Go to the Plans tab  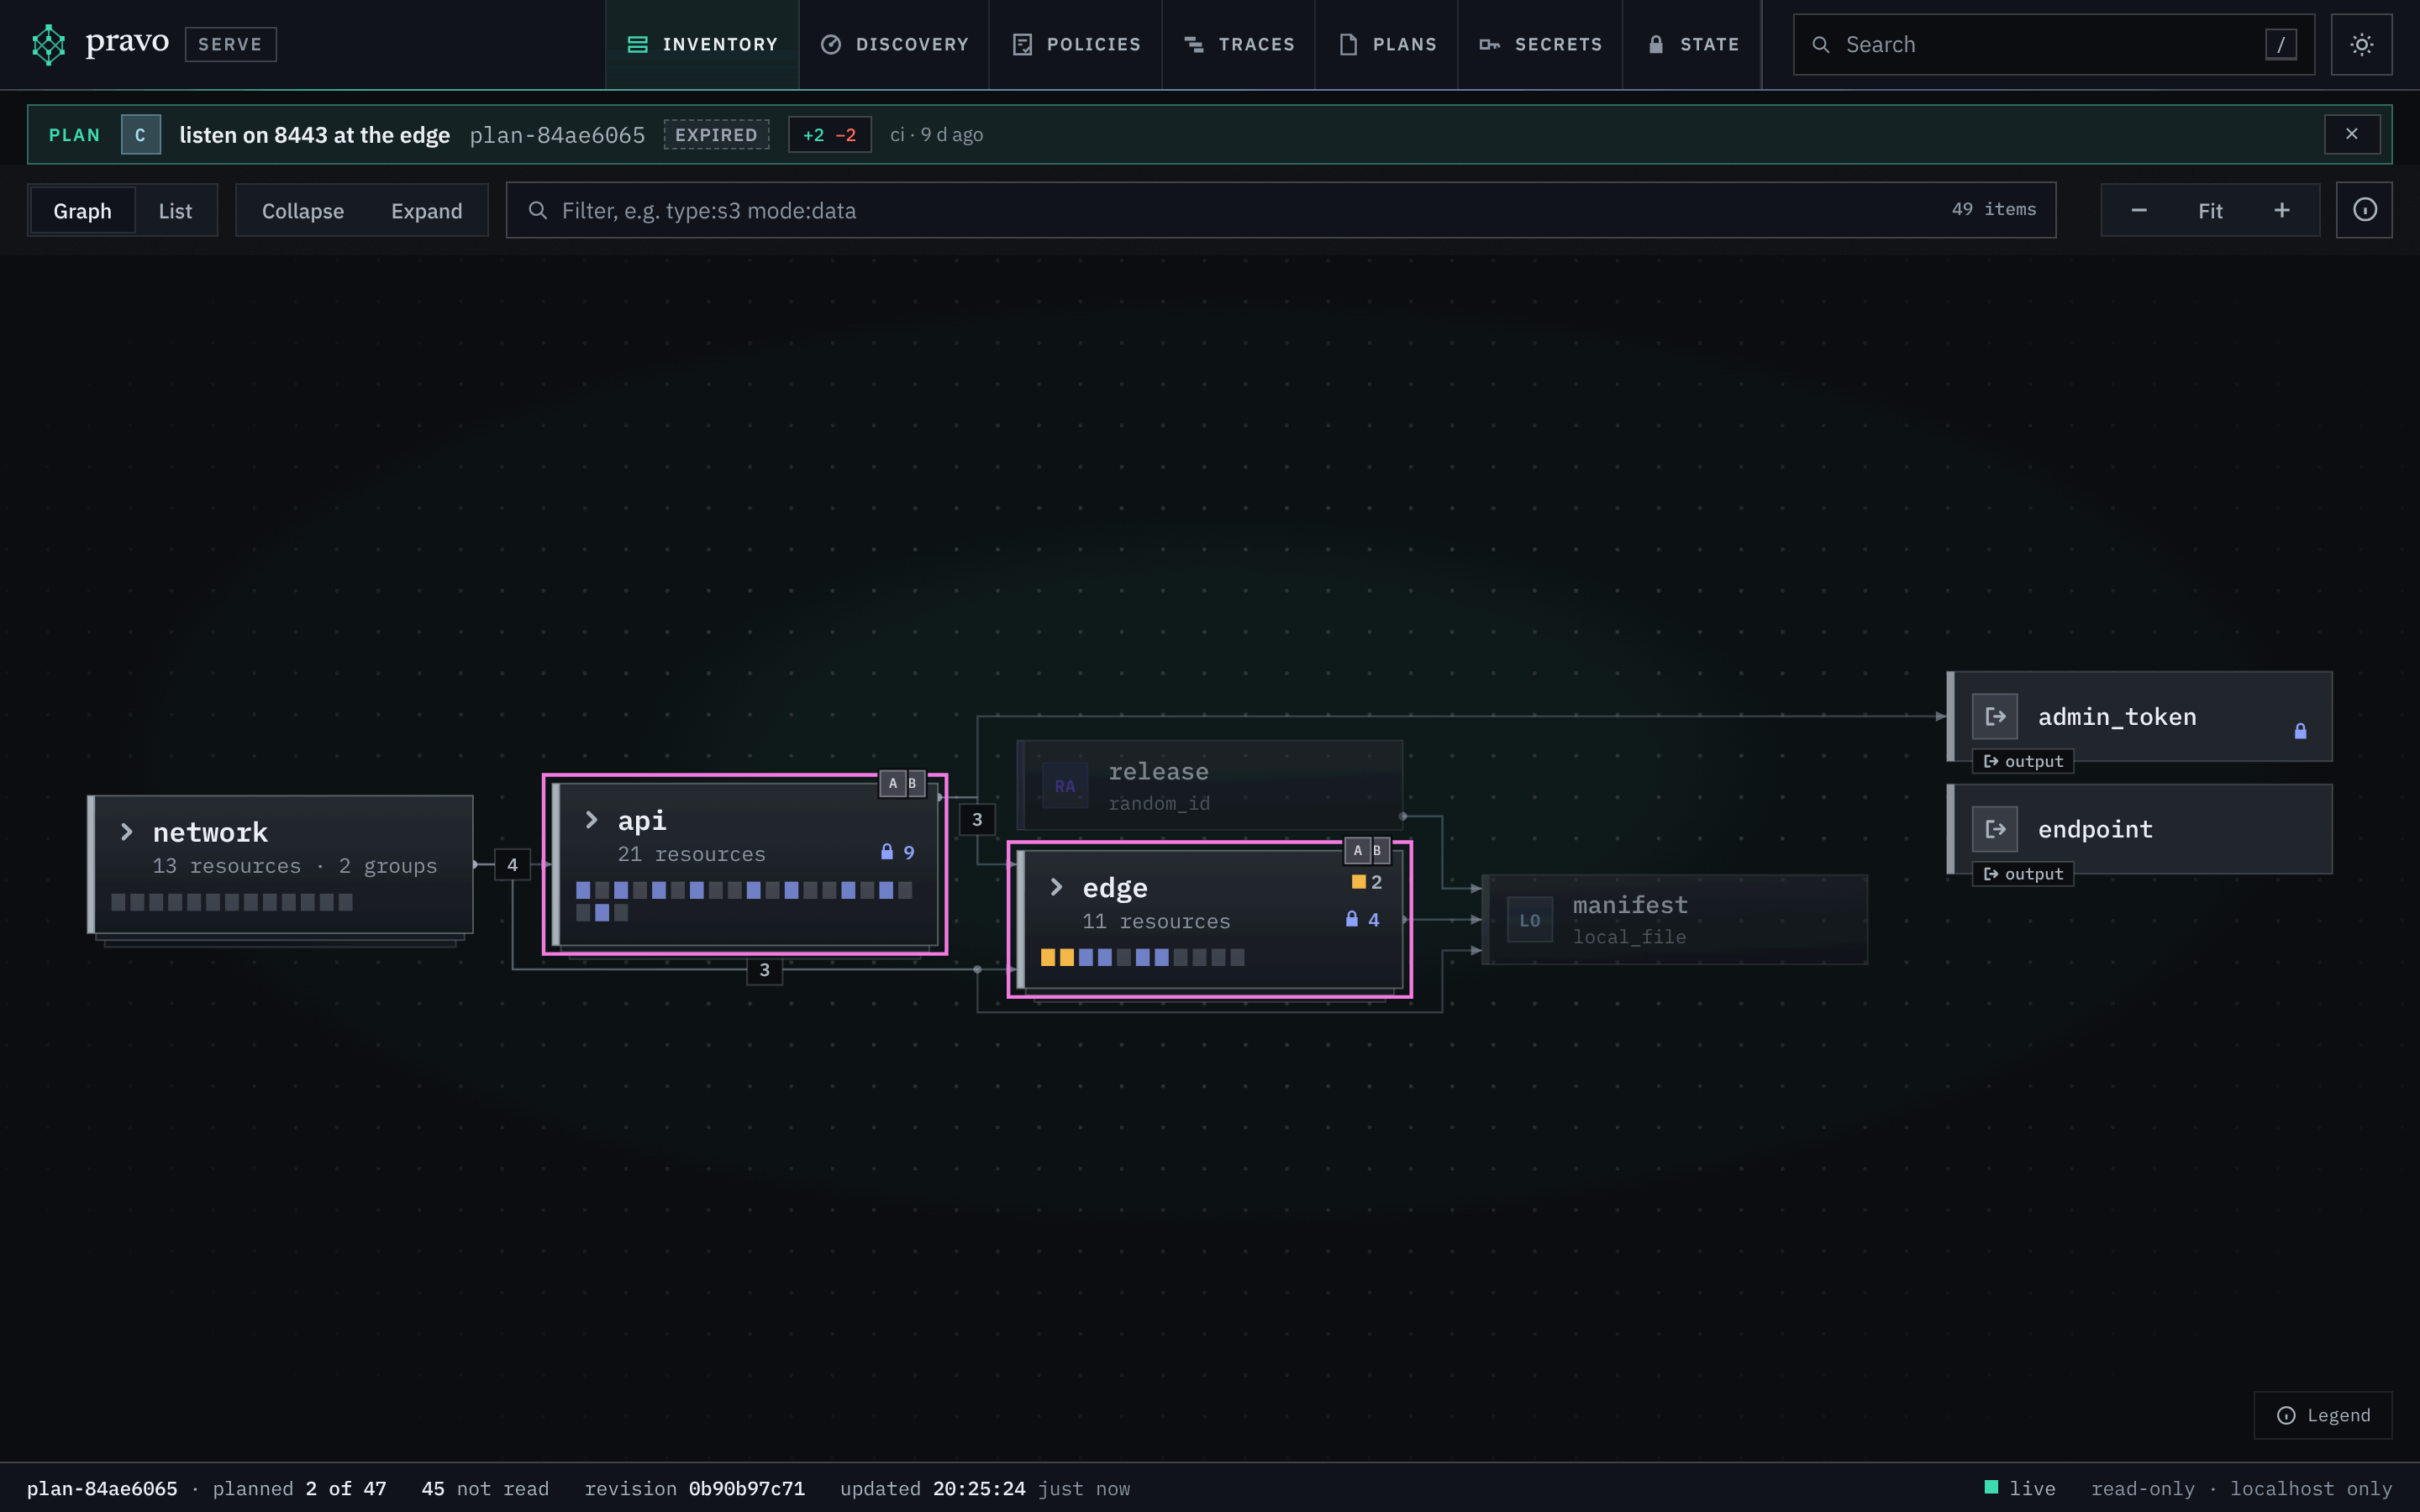click(x=1387, y=44)
